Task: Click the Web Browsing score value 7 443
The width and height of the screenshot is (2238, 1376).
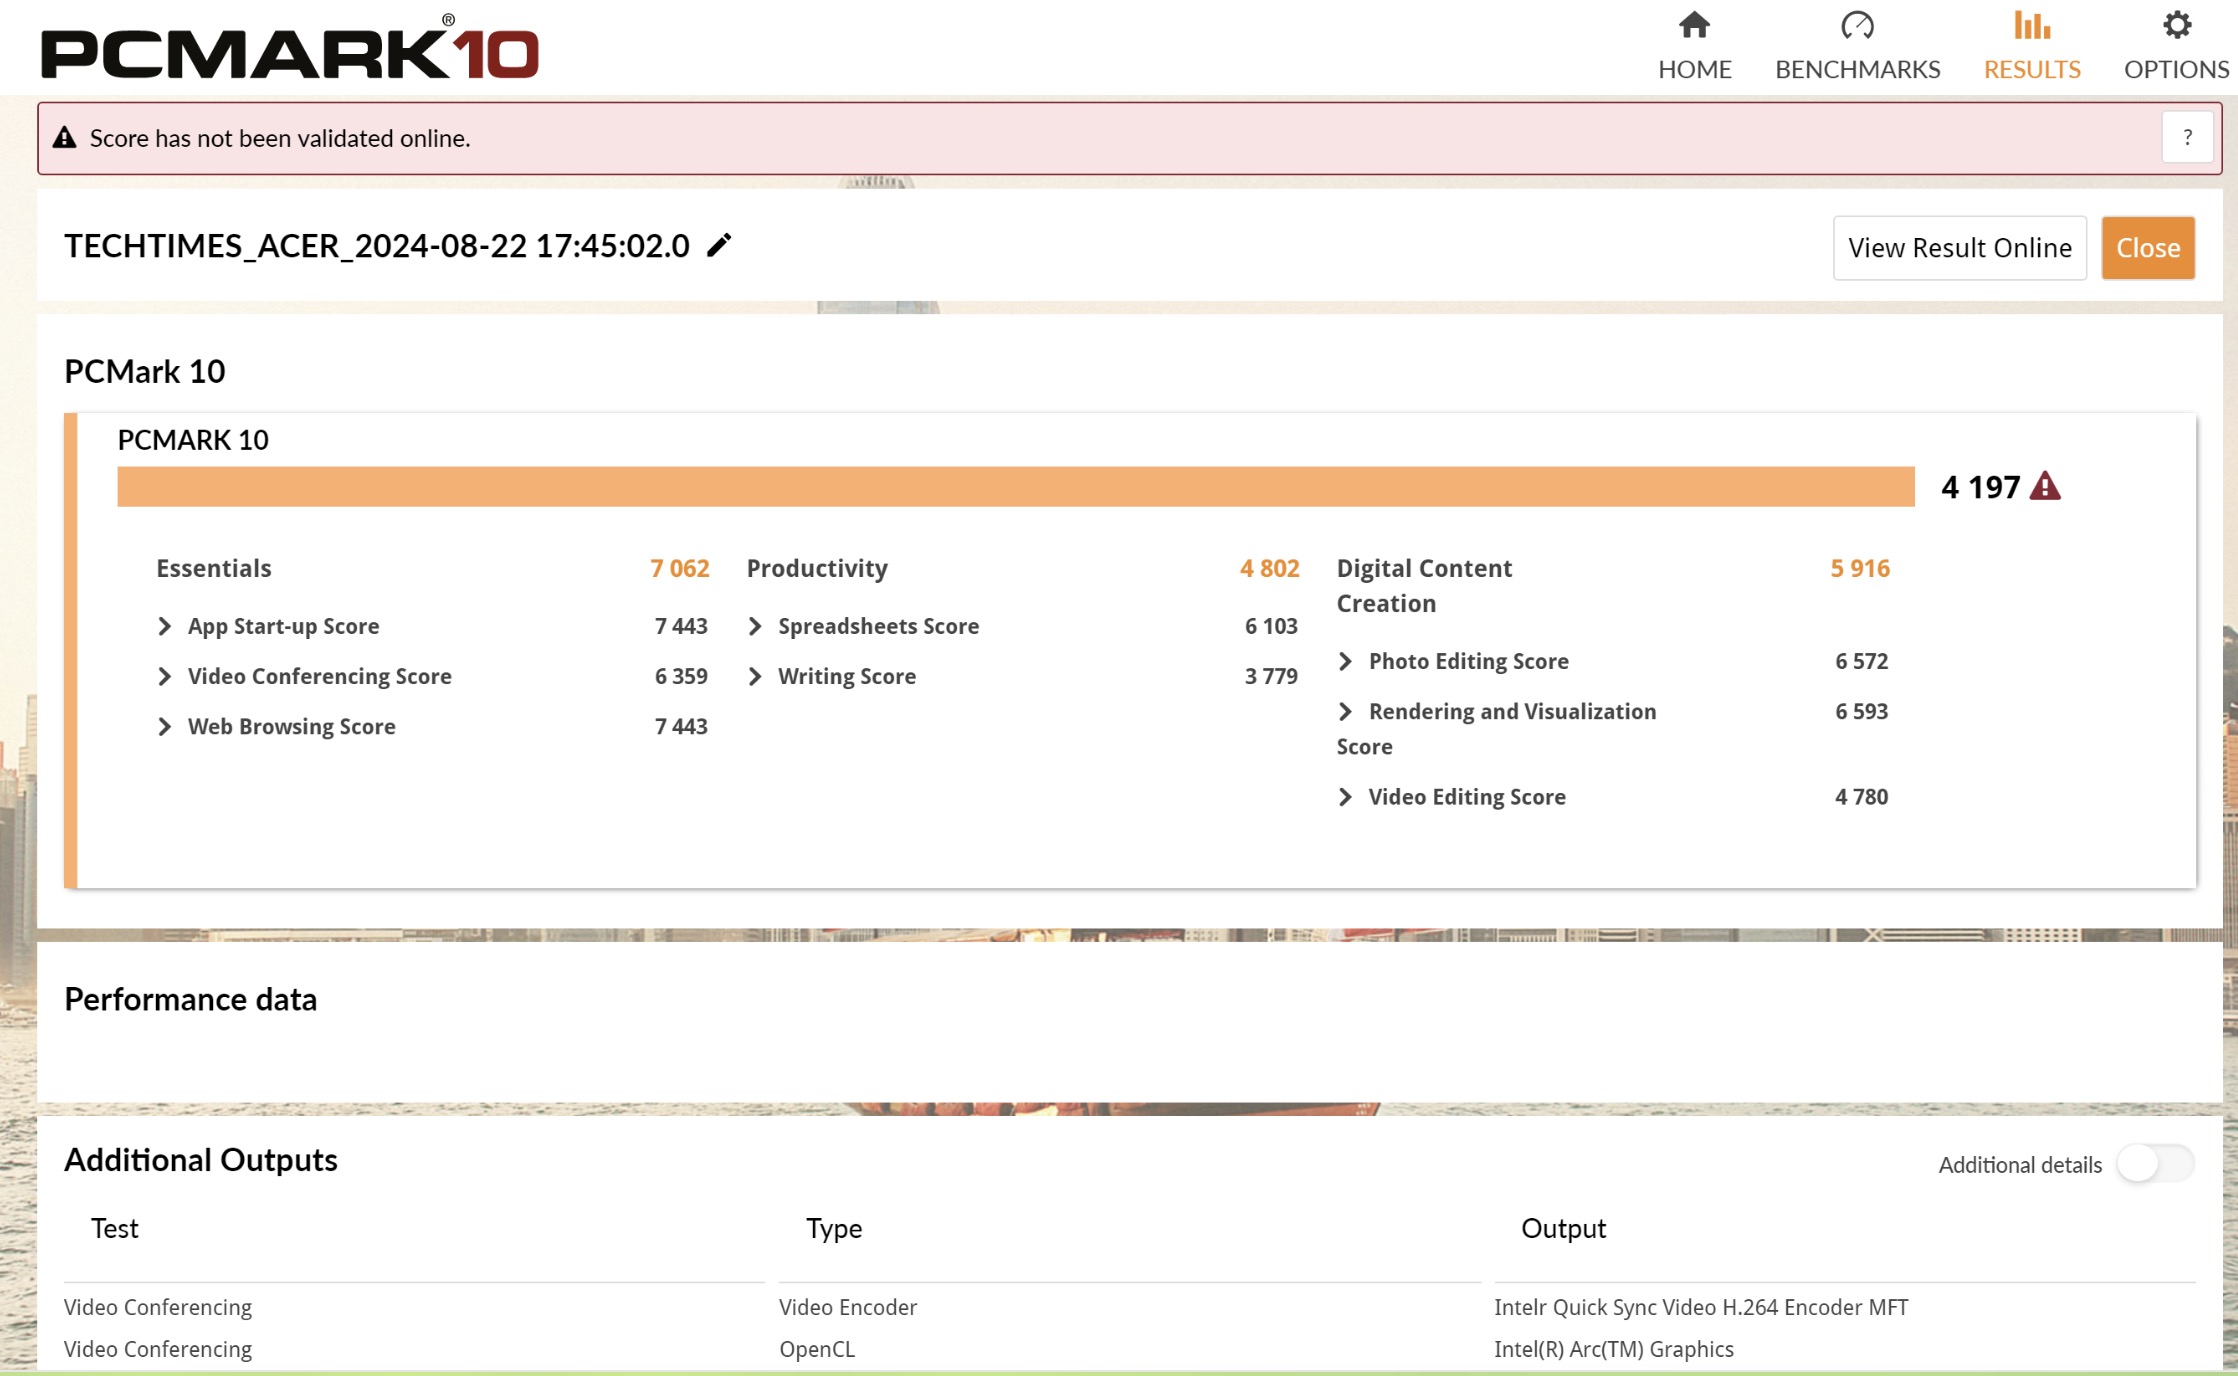Action: pyautogui.click(x=681, y=726)
